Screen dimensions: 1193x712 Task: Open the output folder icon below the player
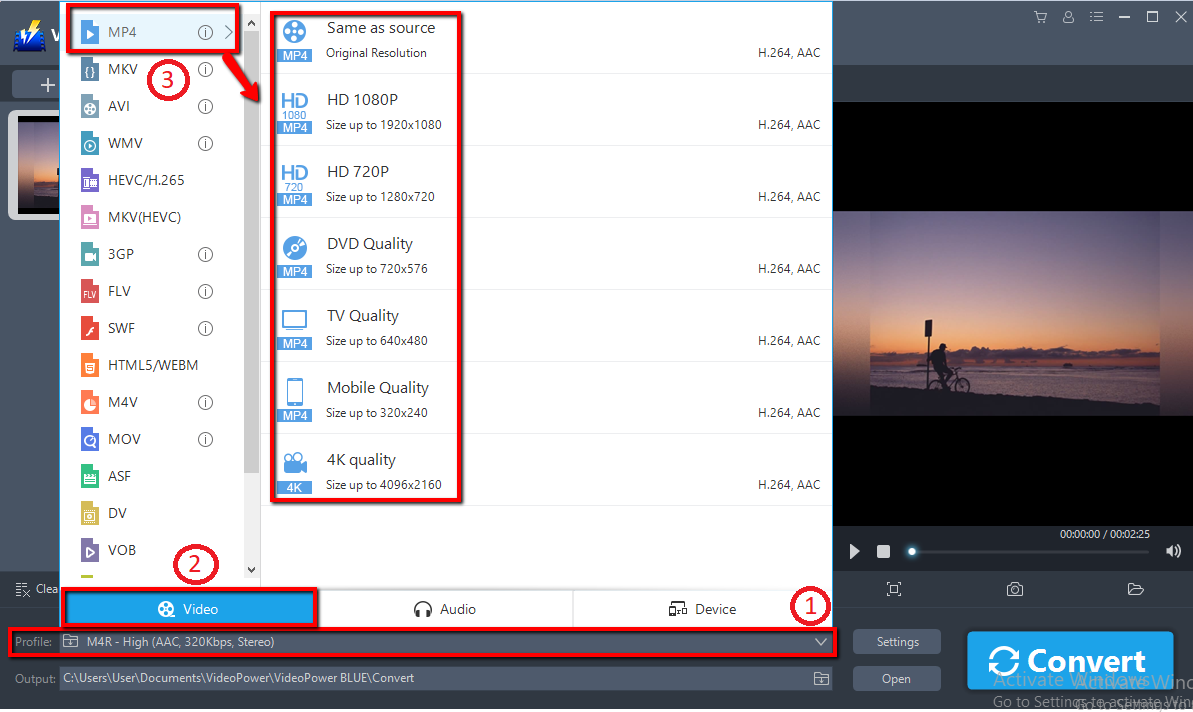1135,589
